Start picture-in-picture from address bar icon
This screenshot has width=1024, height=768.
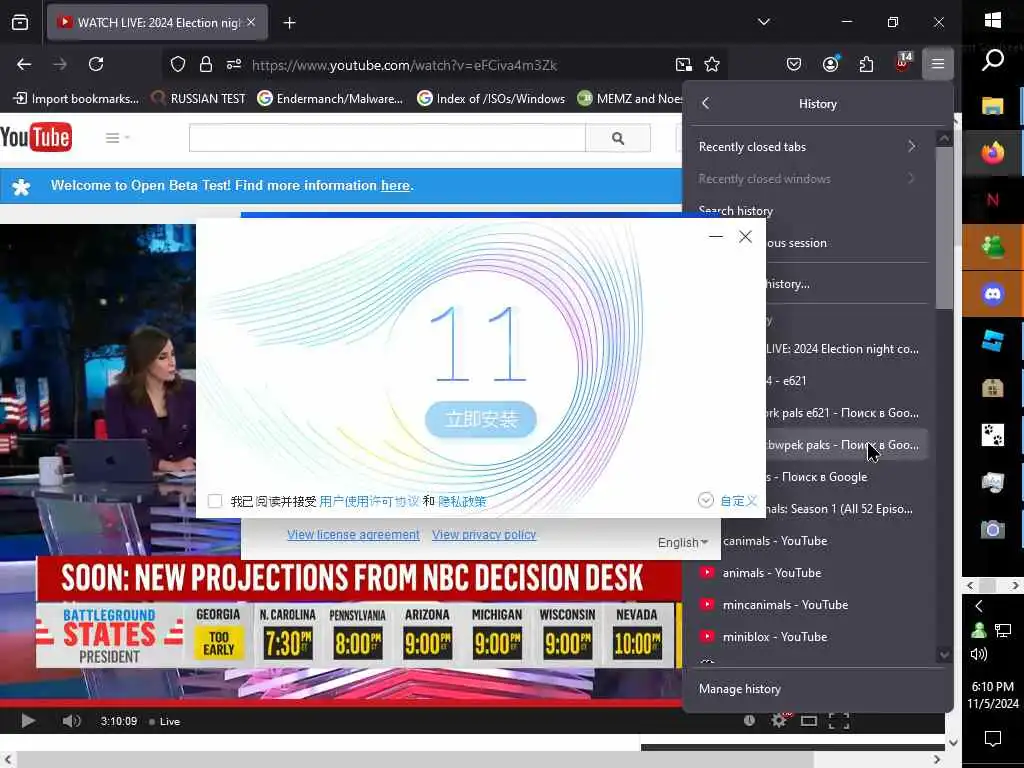(x=684, y=64)
